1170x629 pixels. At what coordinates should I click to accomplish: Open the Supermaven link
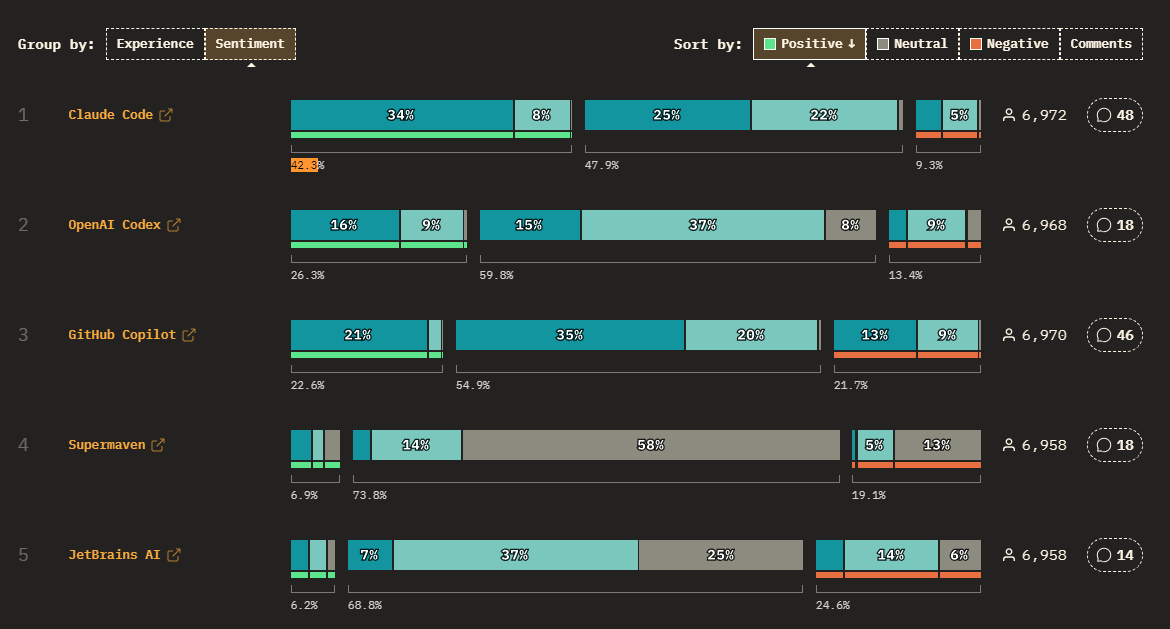click(x=107, y=445)
